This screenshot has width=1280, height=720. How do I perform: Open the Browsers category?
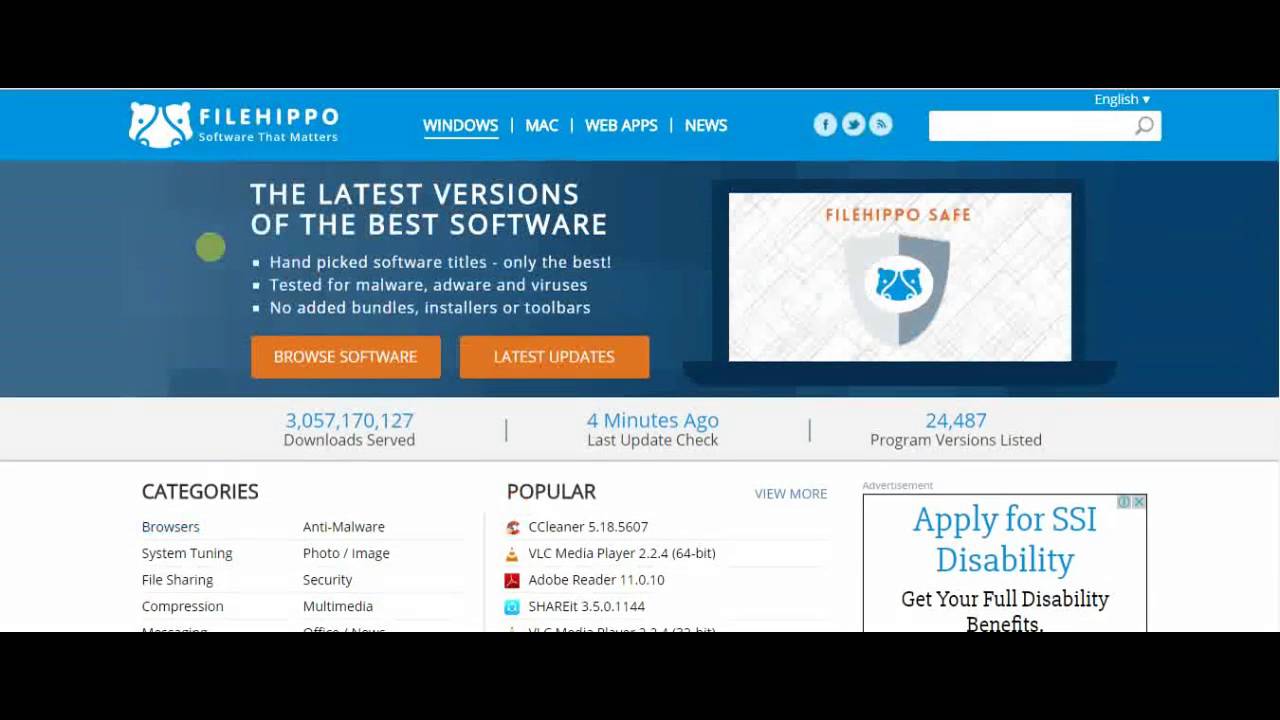click(x=171, y=527)
